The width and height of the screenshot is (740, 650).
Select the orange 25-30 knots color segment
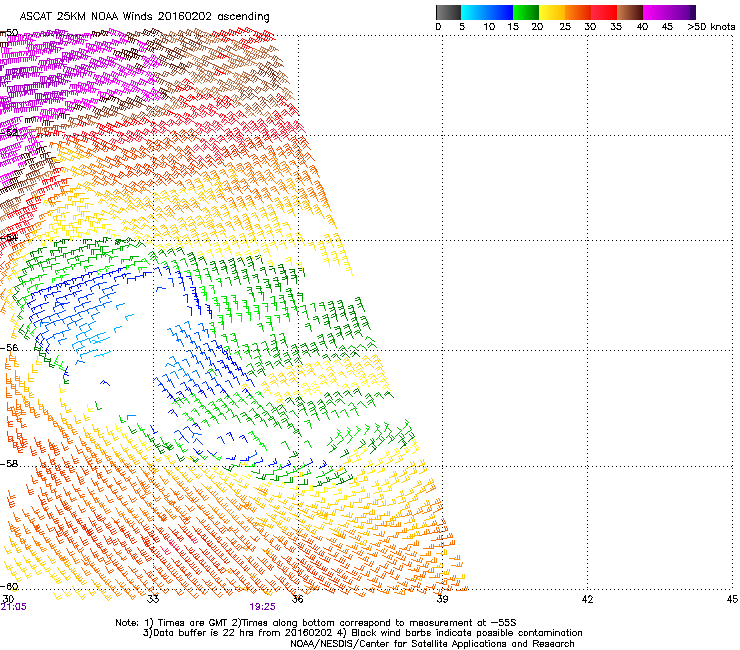pos(578,12)
